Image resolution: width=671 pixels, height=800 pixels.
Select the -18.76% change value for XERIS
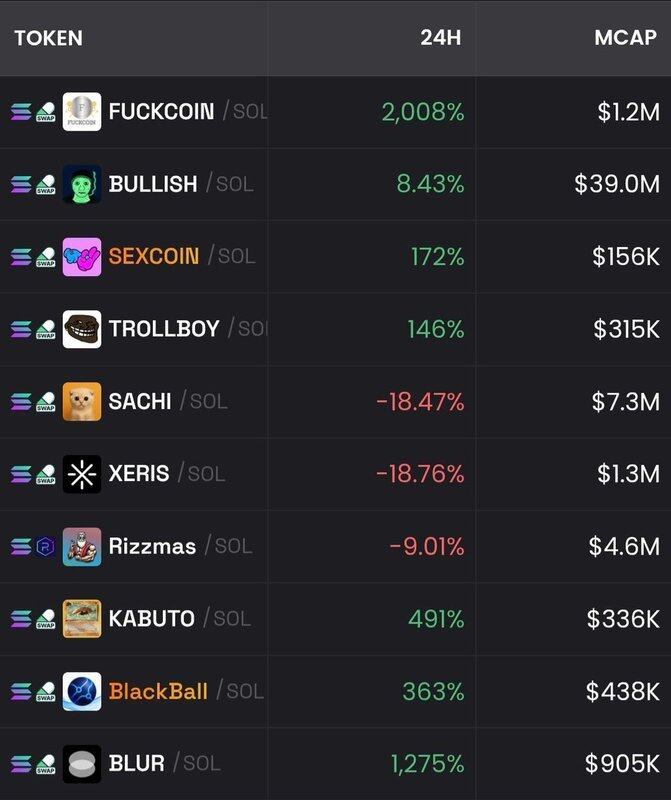click(x=420, y=474)
